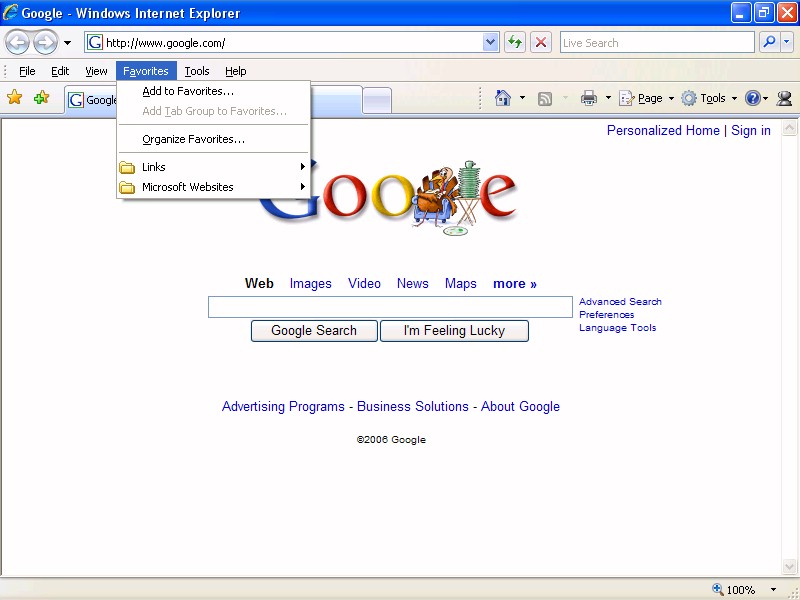Open the About Google link

(520, 407)
